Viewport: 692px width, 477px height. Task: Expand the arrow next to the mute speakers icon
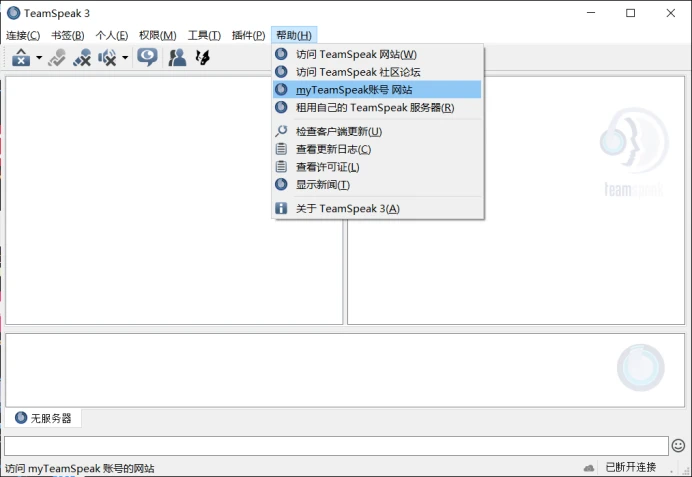pyautogui.click(x=125, y=57)
